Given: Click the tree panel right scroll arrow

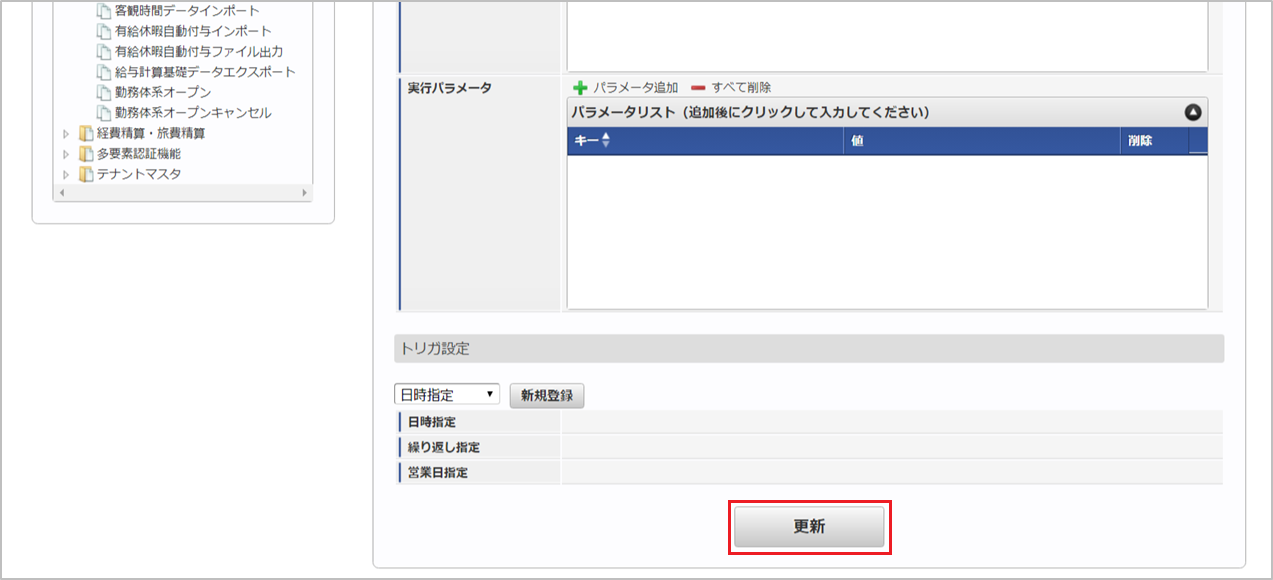Looking at the screenshot, I should point(305,193).
